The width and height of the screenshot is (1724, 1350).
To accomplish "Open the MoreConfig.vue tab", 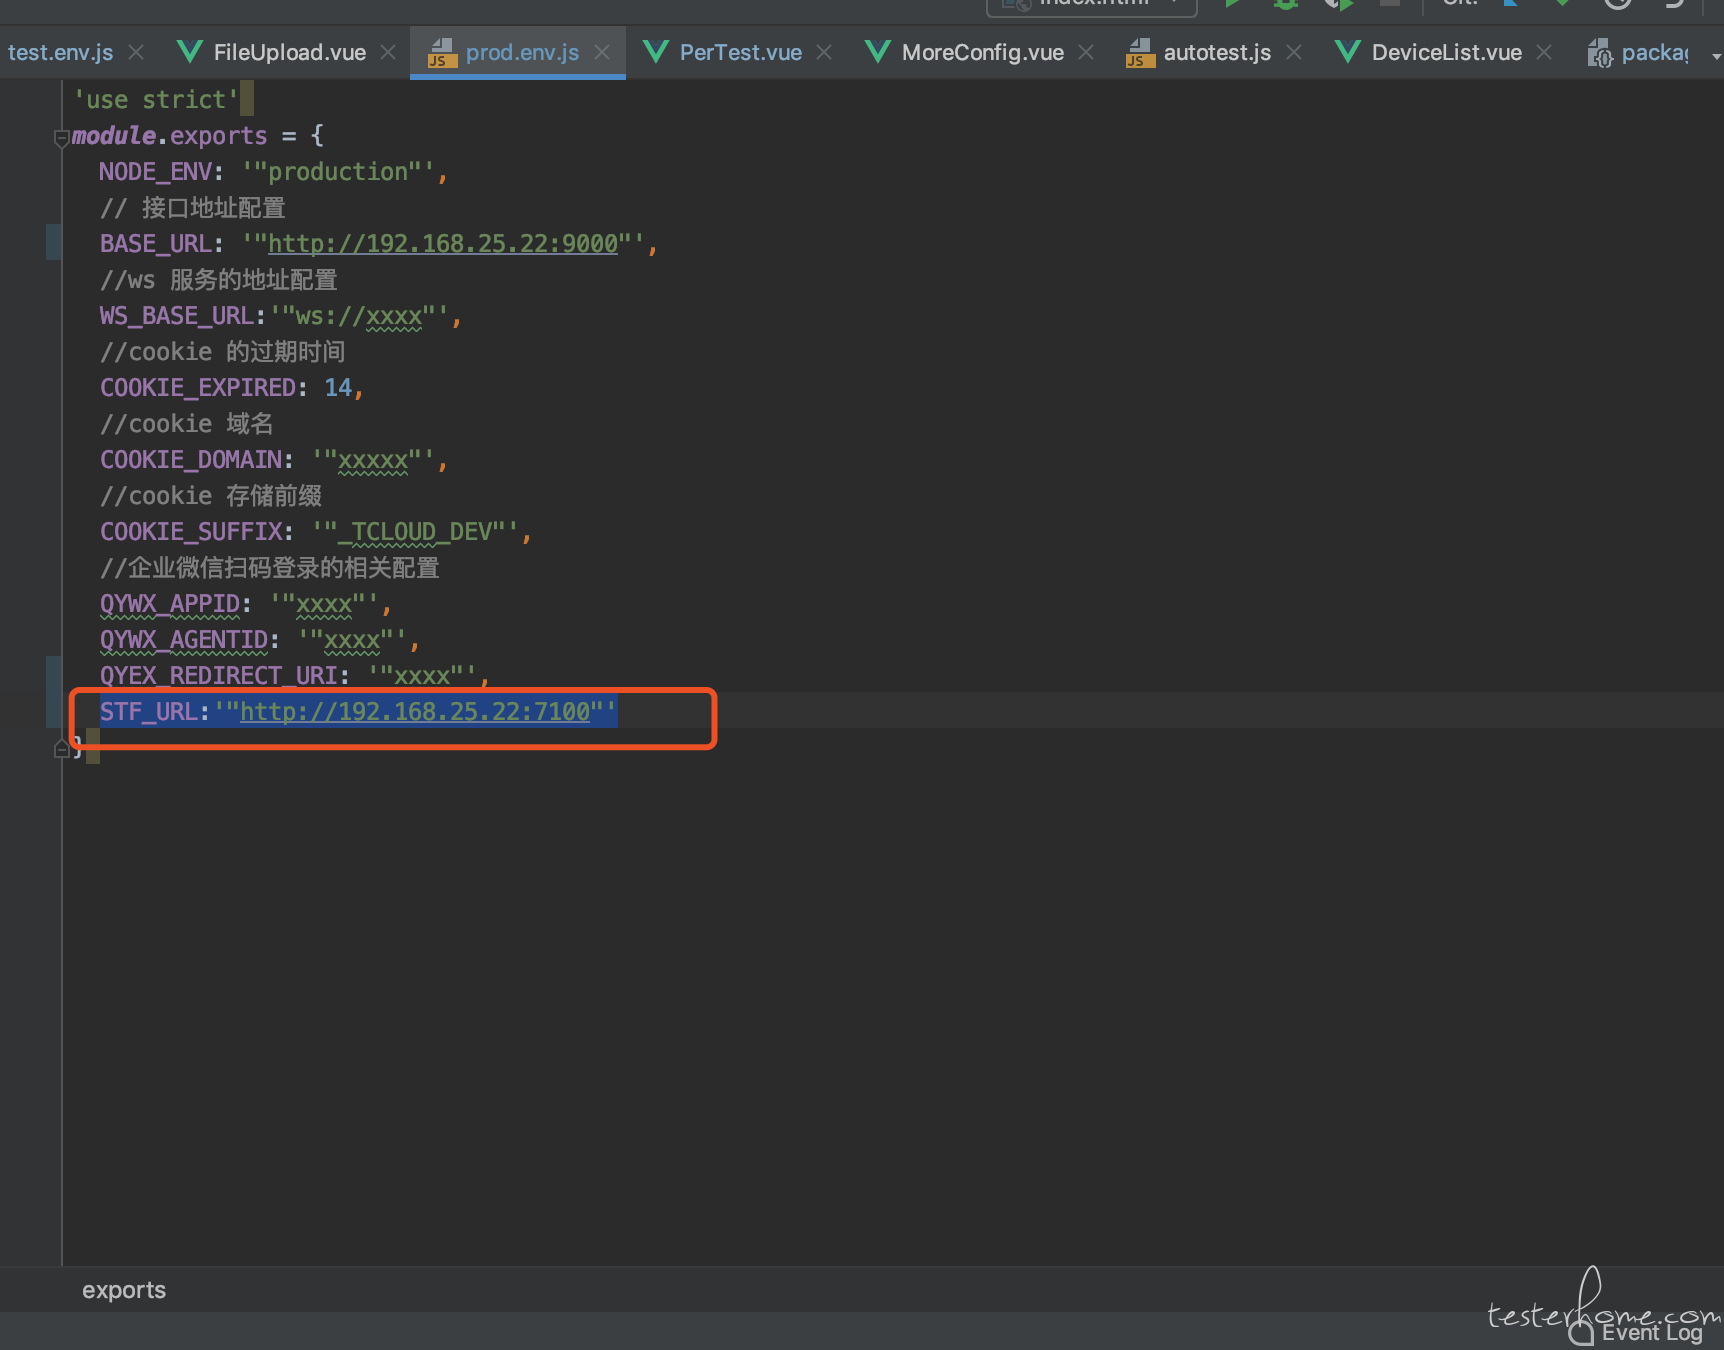I will 982,52.
